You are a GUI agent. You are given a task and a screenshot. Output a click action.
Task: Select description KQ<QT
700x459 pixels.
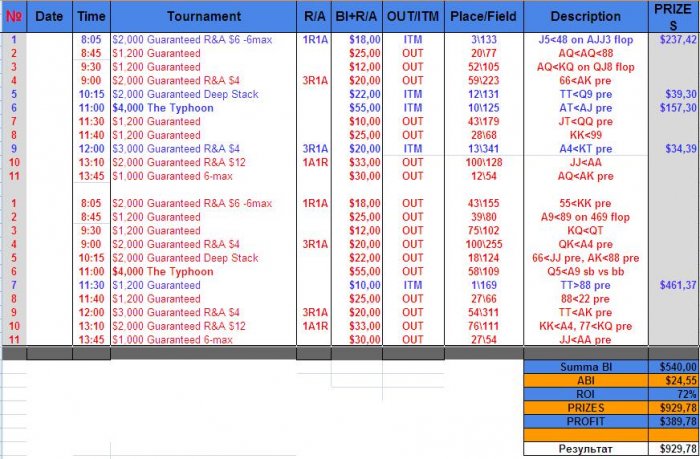[586, 231]
